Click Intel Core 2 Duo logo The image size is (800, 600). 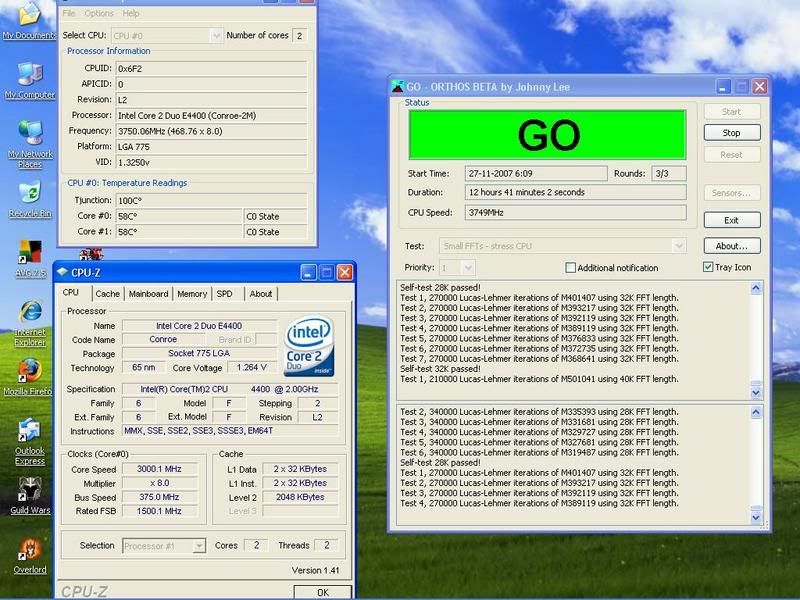pos(309,346)
